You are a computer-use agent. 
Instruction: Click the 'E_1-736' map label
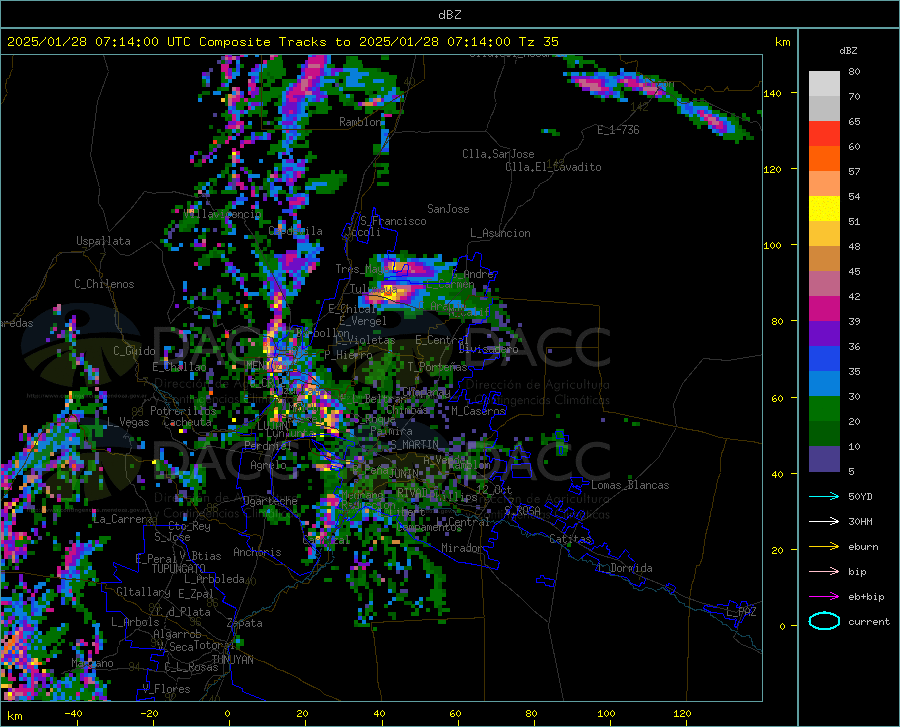pos(618,130)
